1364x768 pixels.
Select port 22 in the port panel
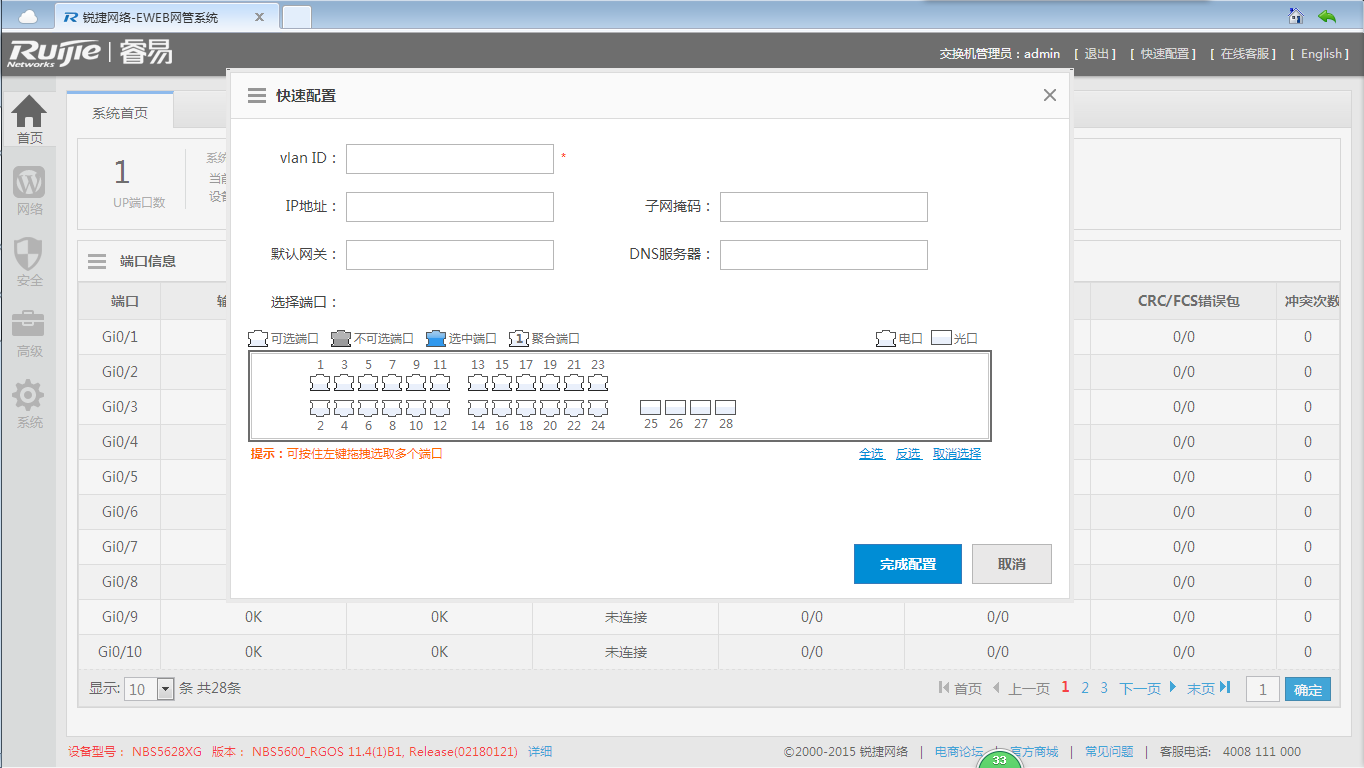pyautogui.click(x=574, y=408)
